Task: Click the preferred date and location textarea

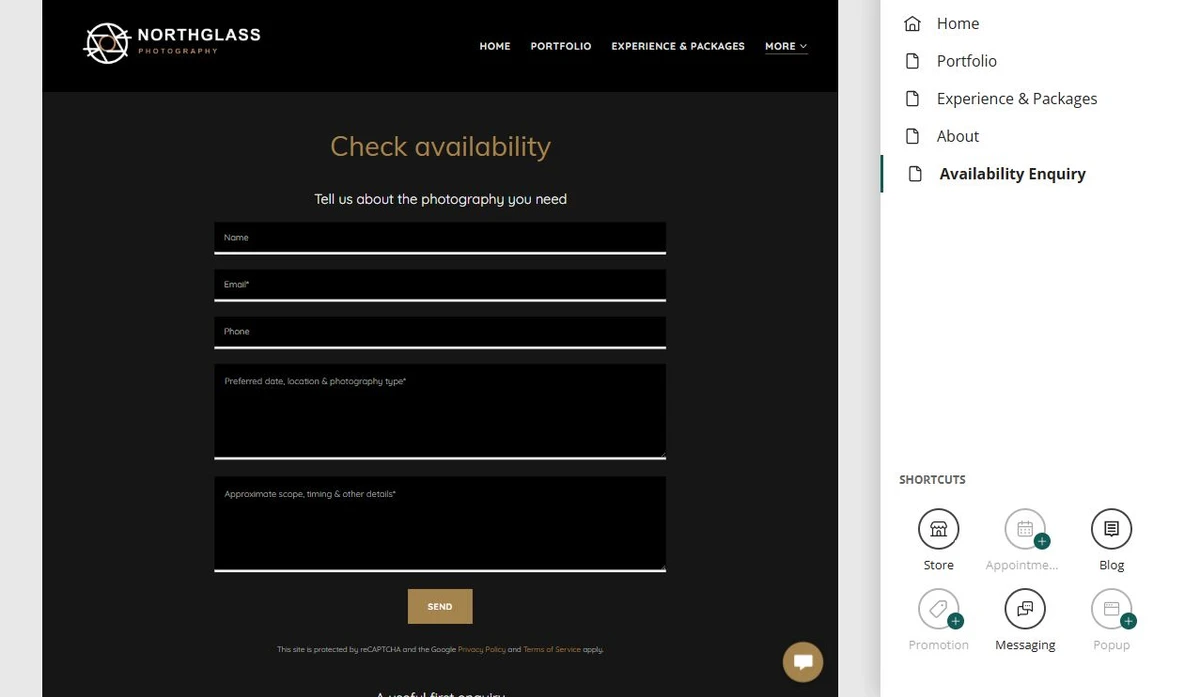Action: [440, 411]
